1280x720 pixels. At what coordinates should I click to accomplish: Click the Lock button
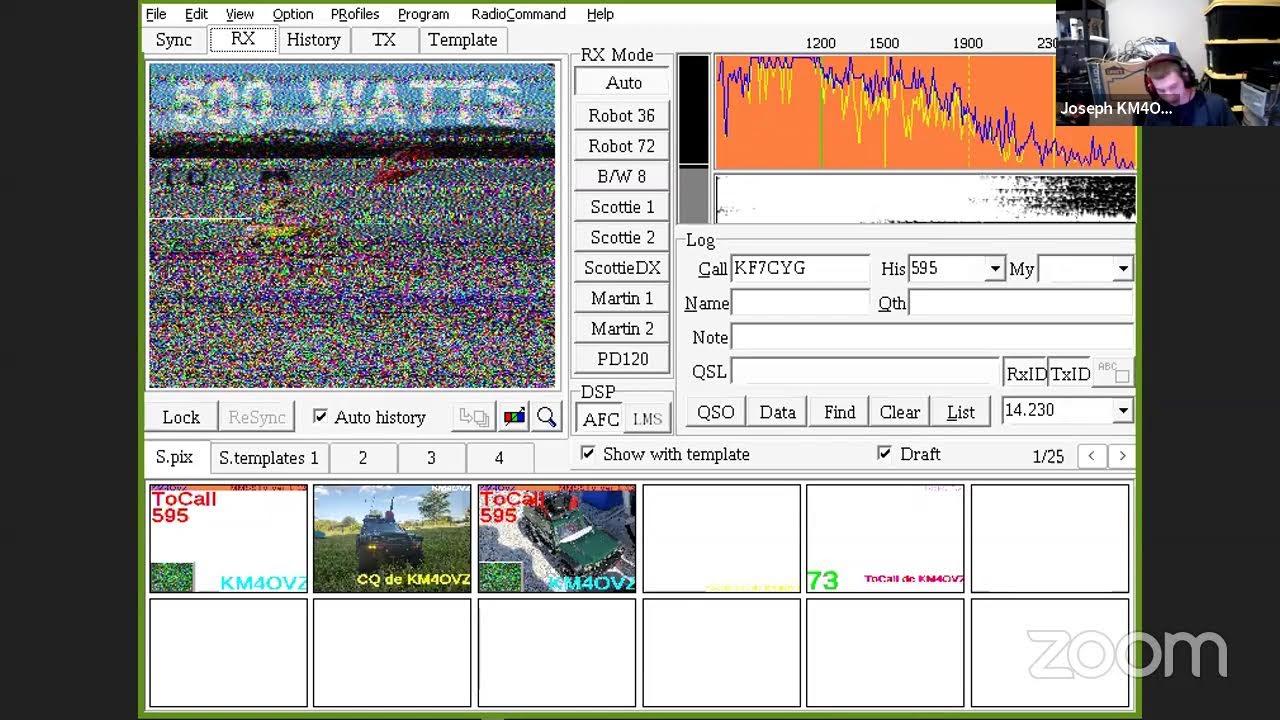(x=181, y=417)
